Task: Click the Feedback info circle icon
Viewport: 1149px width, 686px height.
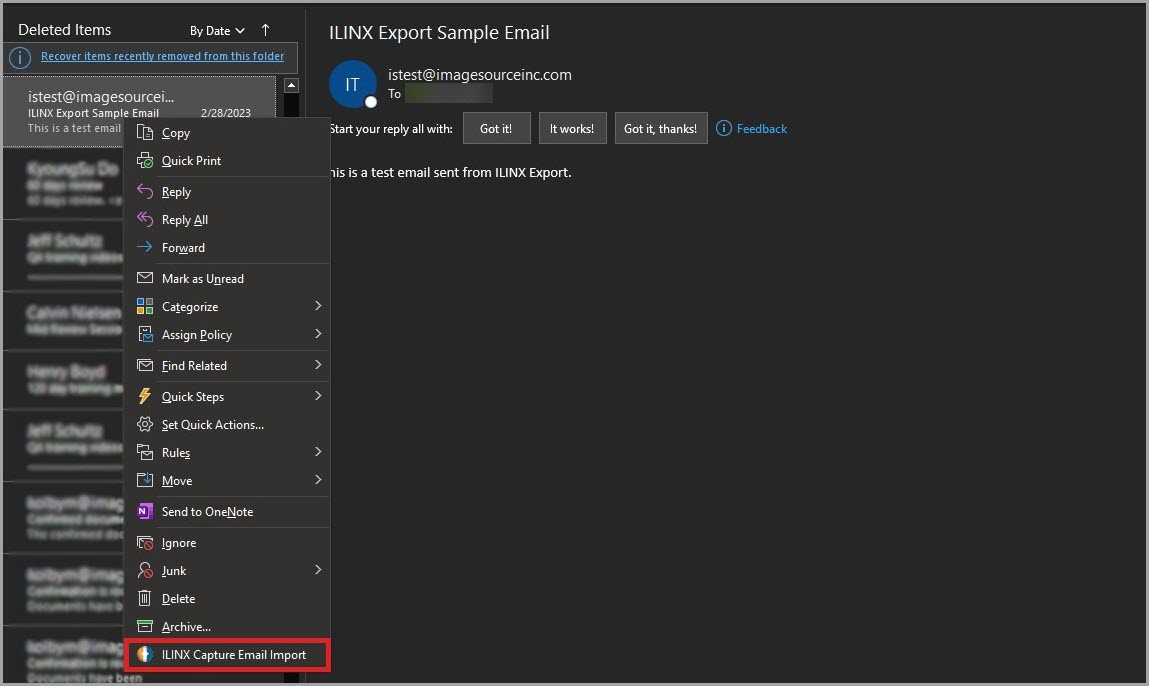Action: 723,128
